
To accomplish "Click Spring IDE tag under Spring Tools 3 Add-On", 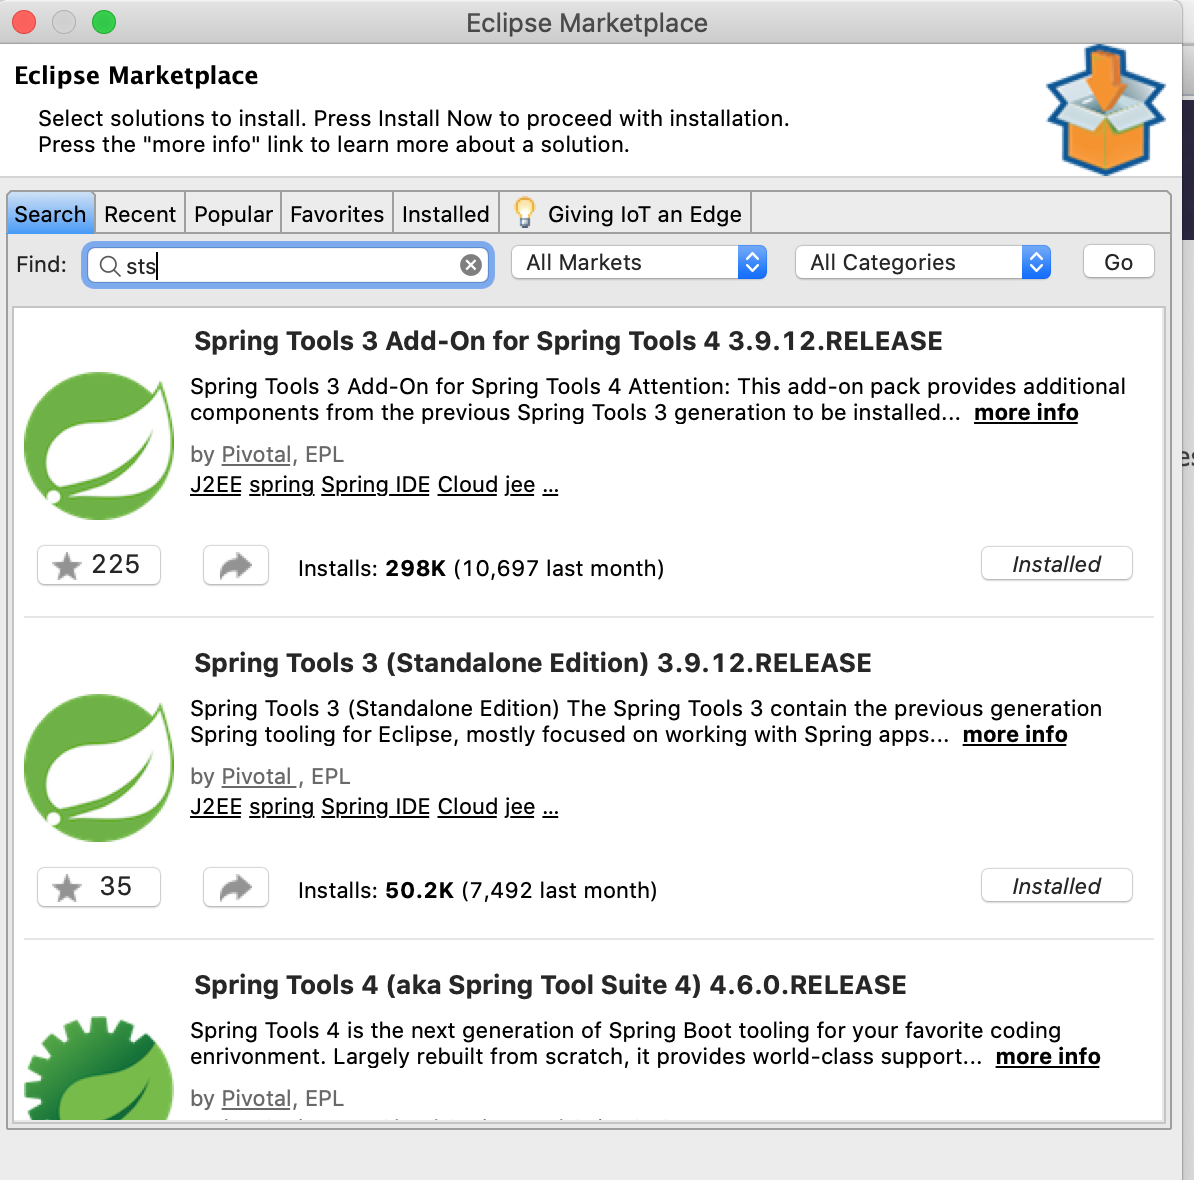I will [375, 485].
